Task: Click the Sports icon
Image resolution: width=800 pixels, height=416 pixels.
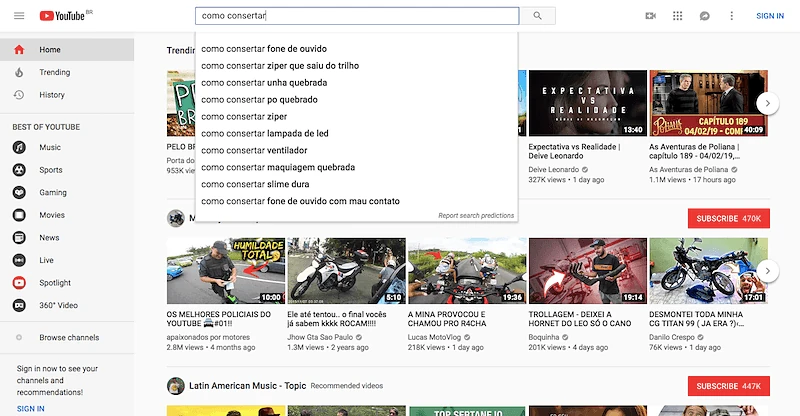Action: [19, 169]
